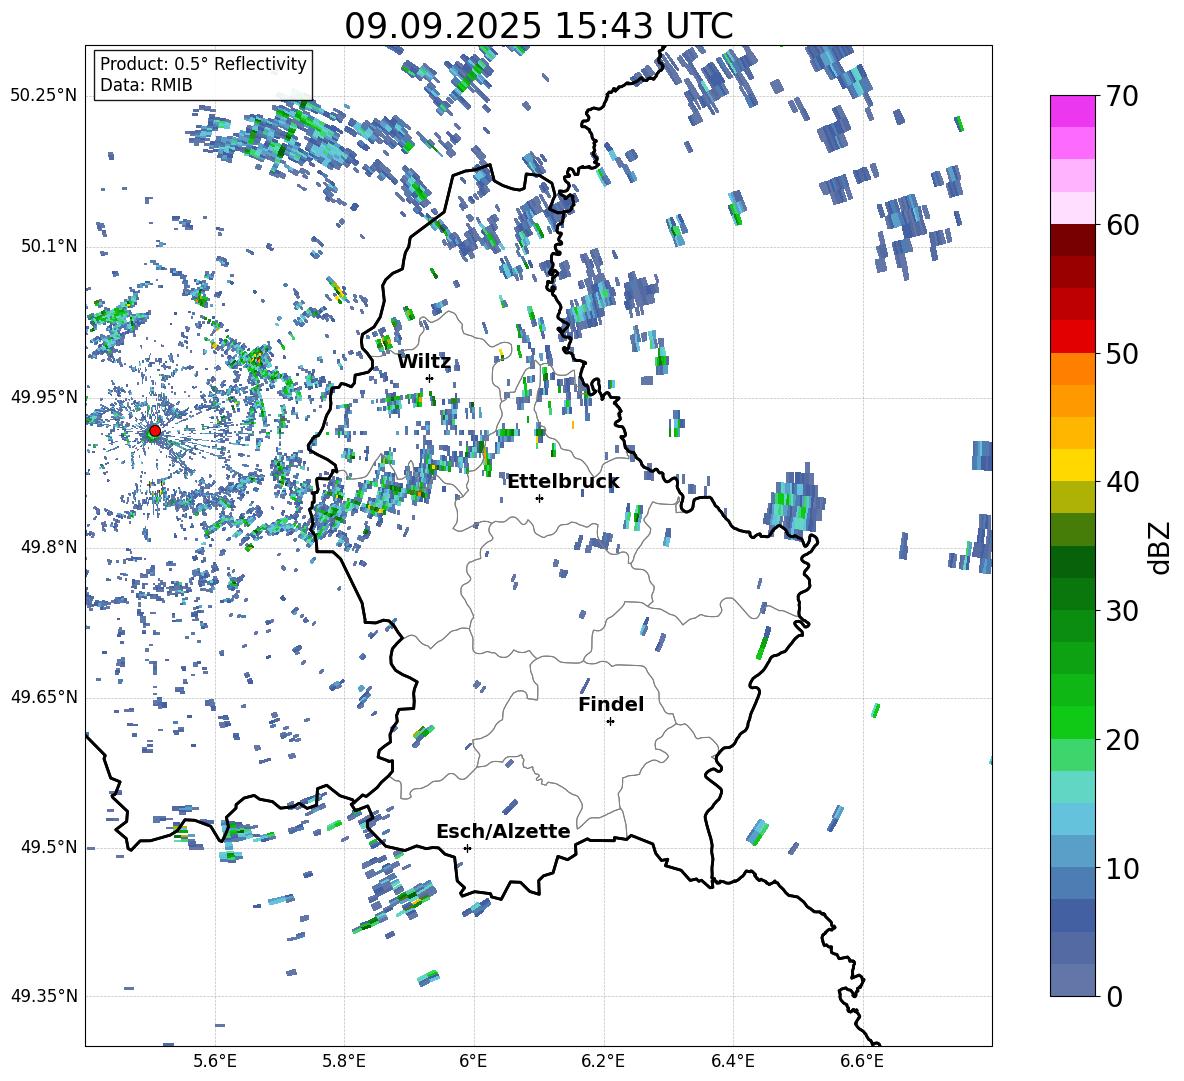1184x1081 pixels.
Task: Click the dark red colorbar segment below 60
Action: (1072, 240)
